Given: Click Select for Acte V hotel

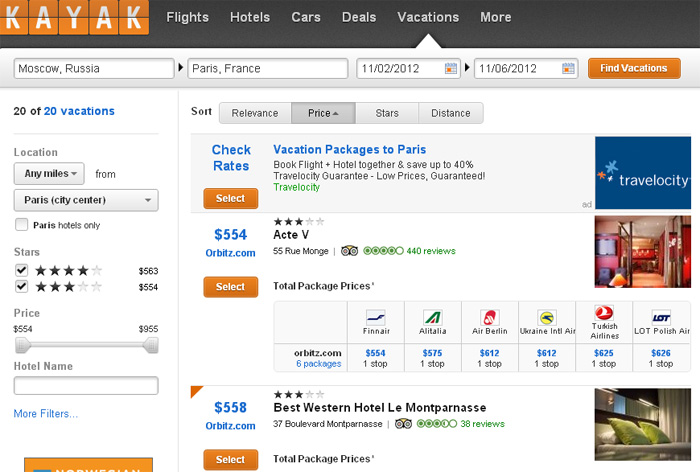Looking at the screenshot, I should coord(230,287).
